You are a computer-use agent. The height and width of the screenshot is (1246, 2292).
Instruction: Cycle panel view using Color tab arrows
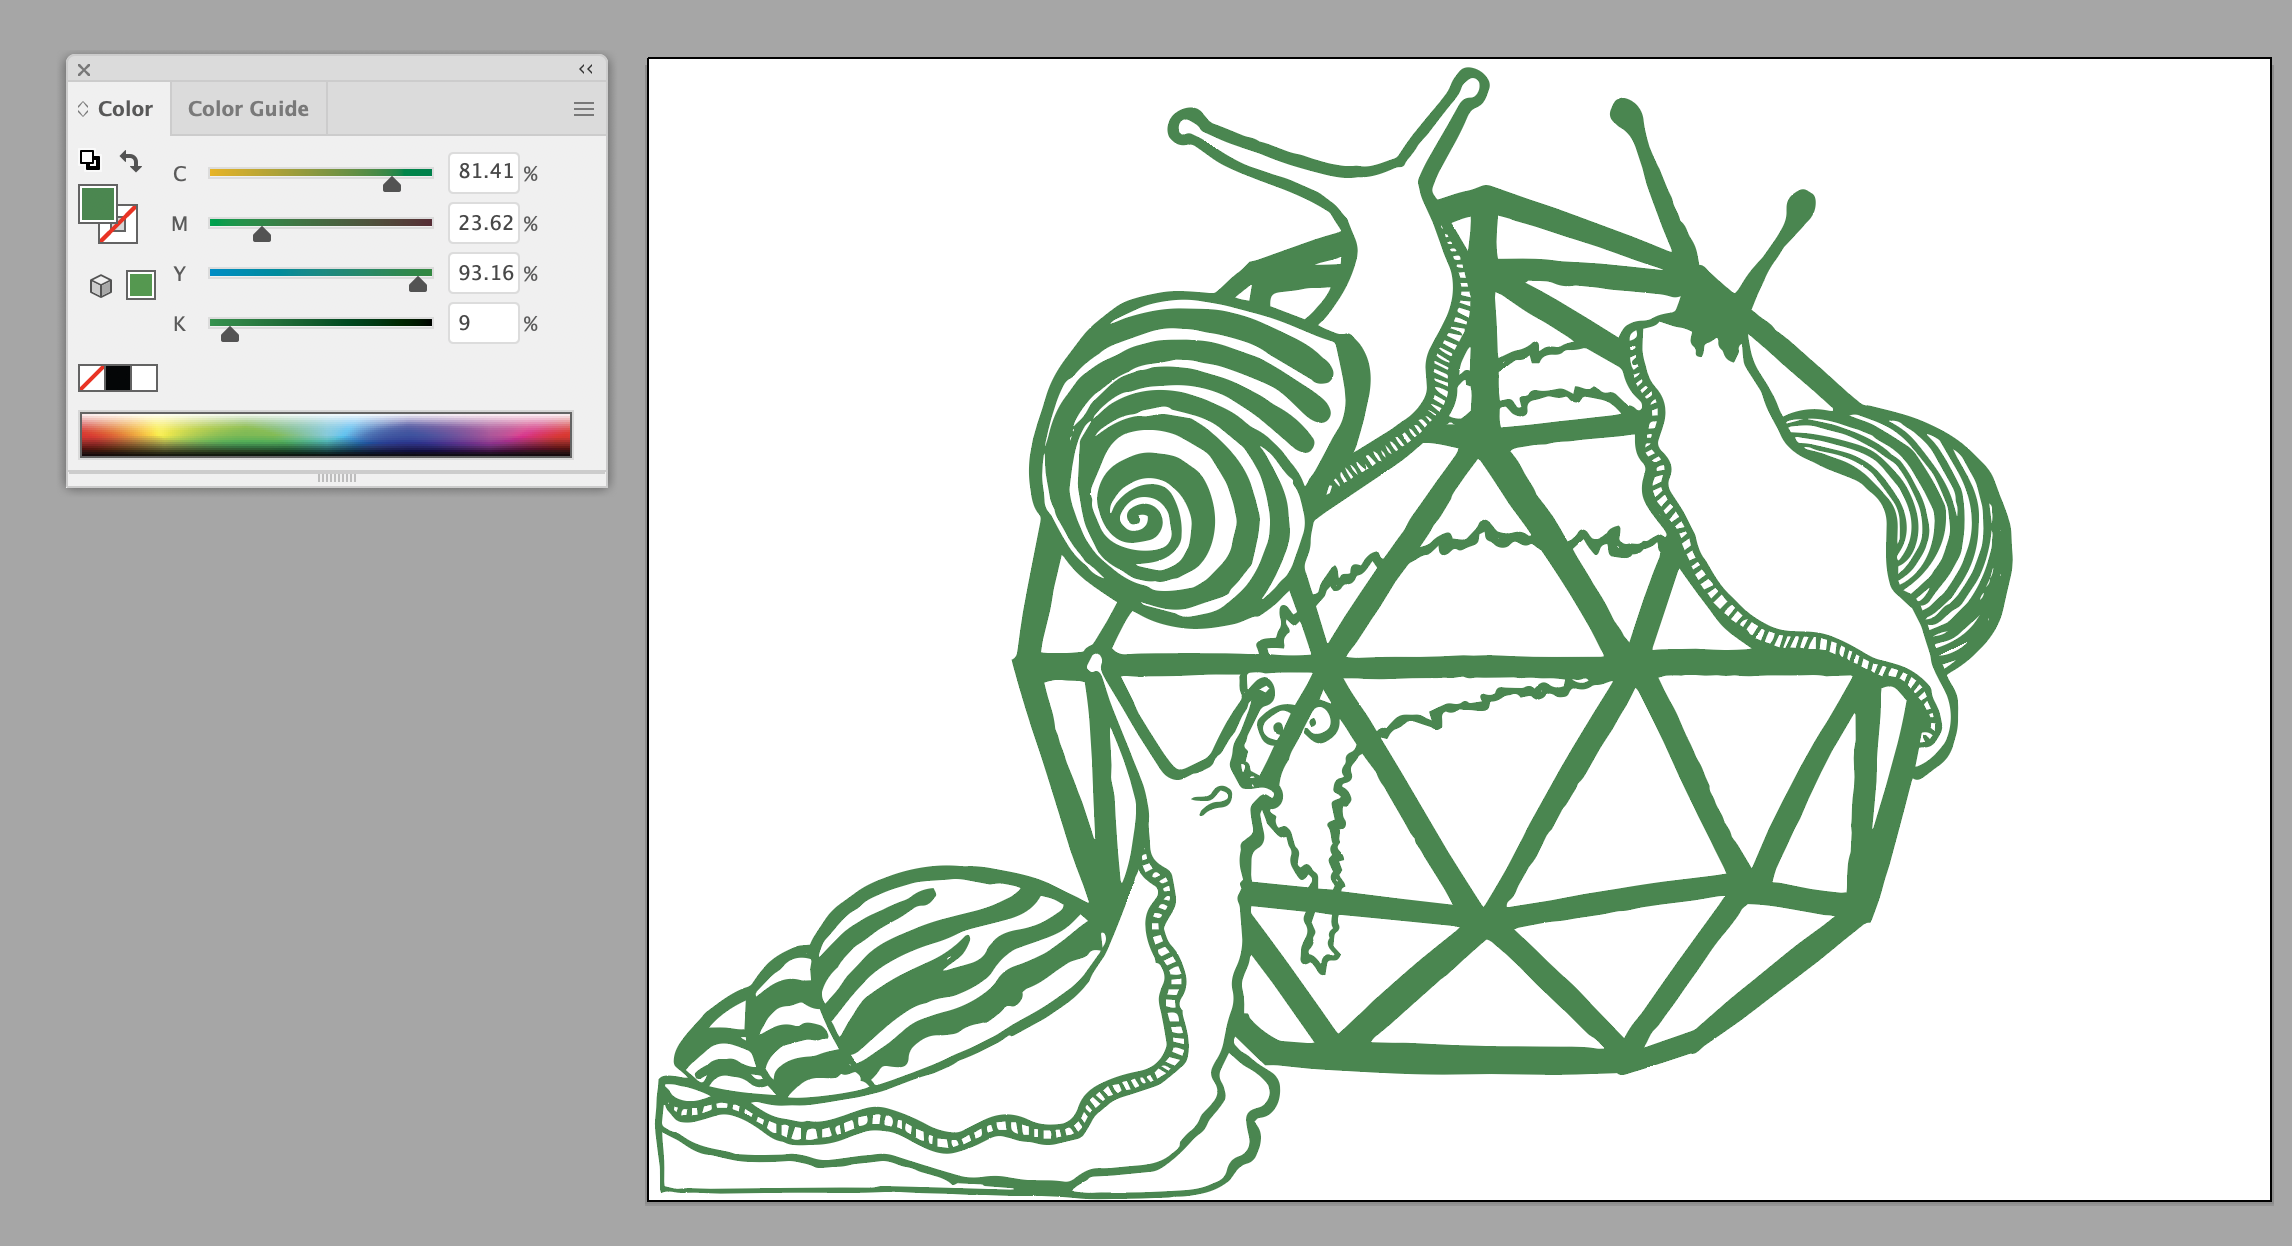(83, 109)
